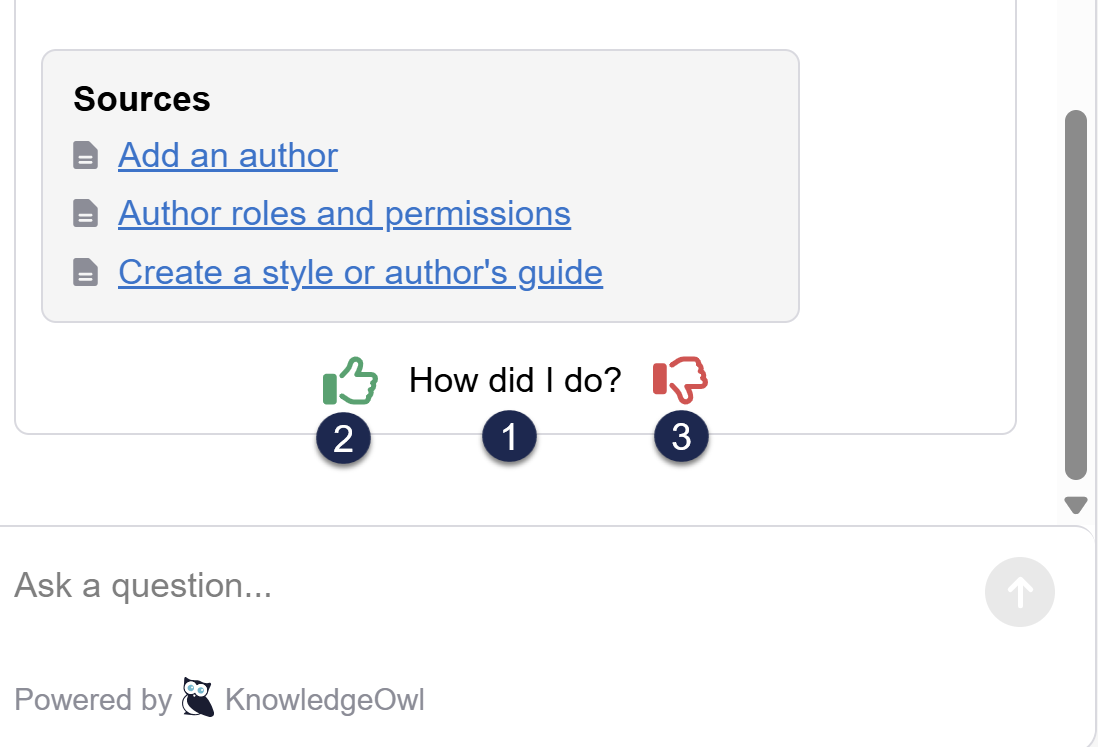Click the numbered marker 3
The height and width of the screenshot is (747, 1098).
682,437
